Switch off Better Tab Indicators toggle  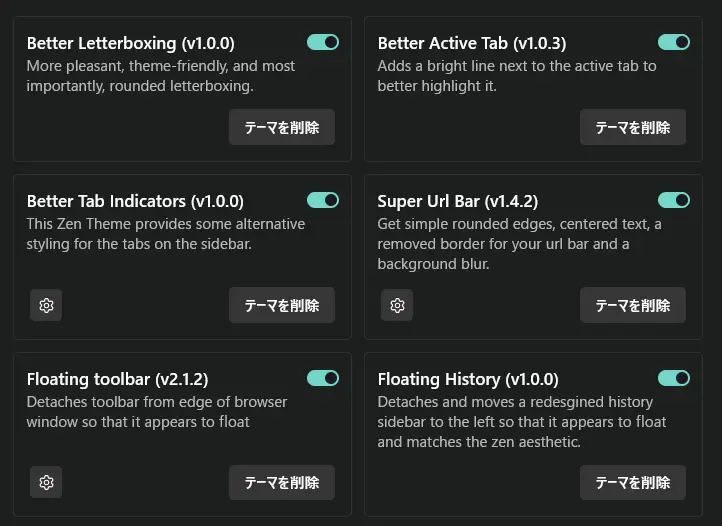click(323, 200)
